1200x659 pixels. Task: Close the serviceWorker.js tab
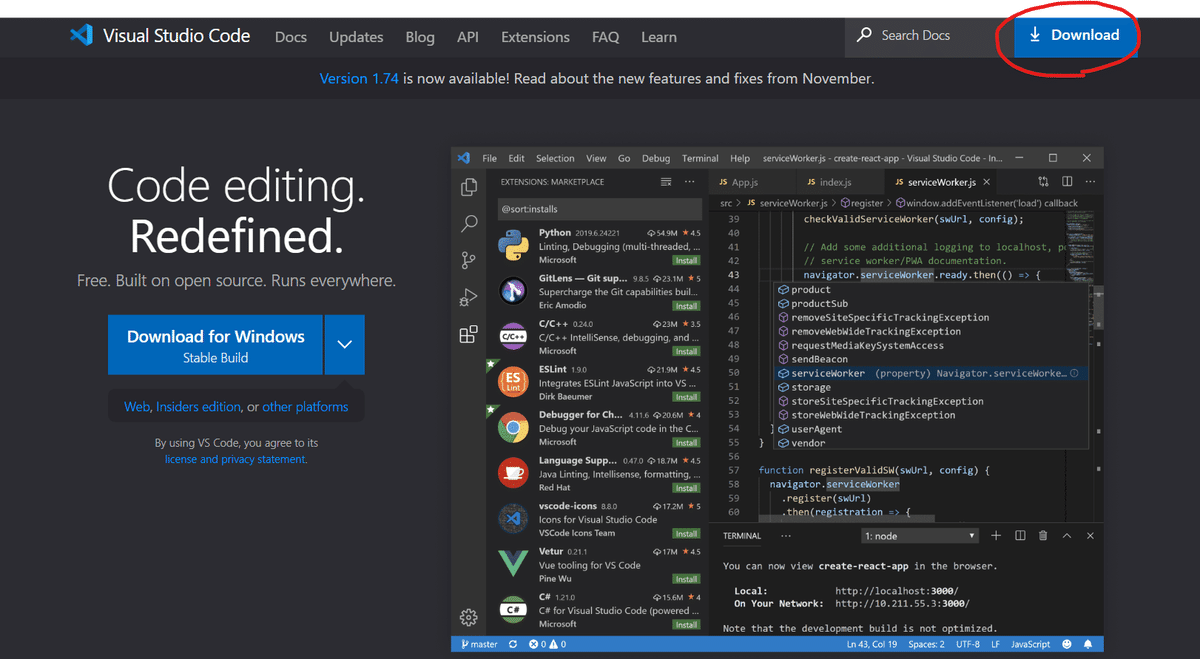coord(987,182)
